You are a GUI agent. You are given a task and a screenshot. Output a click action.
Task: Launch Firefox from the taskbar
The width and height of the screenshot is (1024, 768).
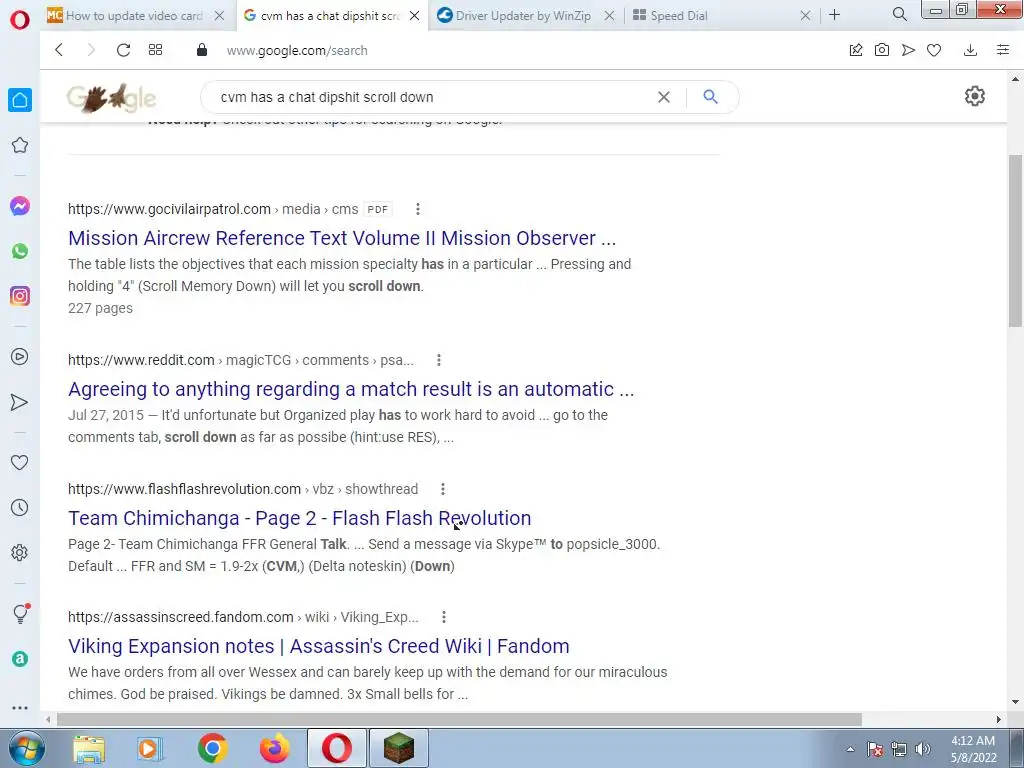pyautogui.click(x=274, y=748)
